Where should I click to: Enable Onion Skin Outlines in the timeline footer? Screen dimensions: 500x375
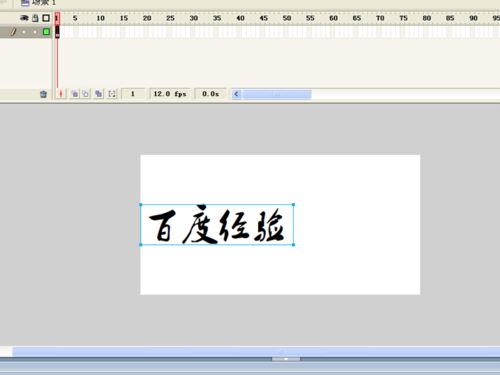point(86,94)
